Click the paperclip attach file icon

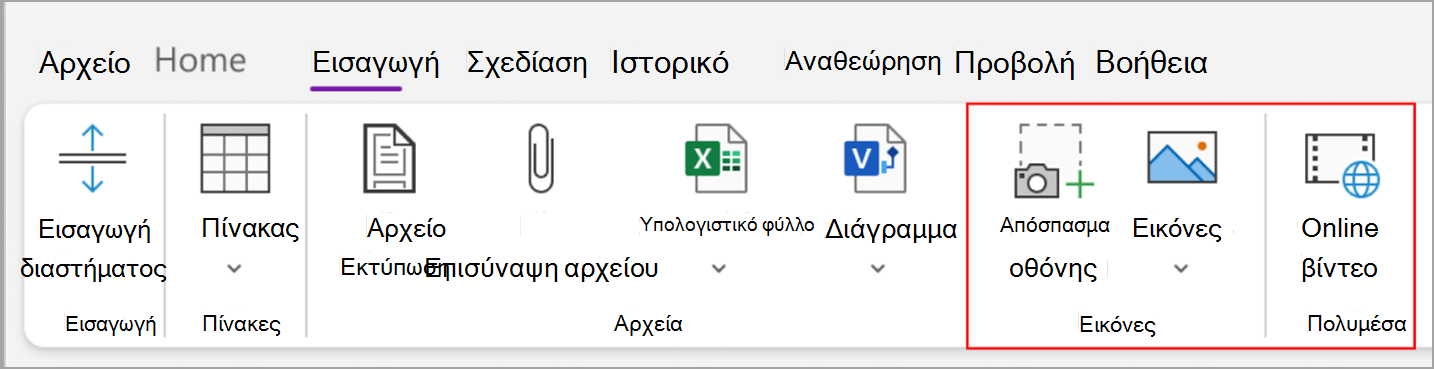click(541, 158)
